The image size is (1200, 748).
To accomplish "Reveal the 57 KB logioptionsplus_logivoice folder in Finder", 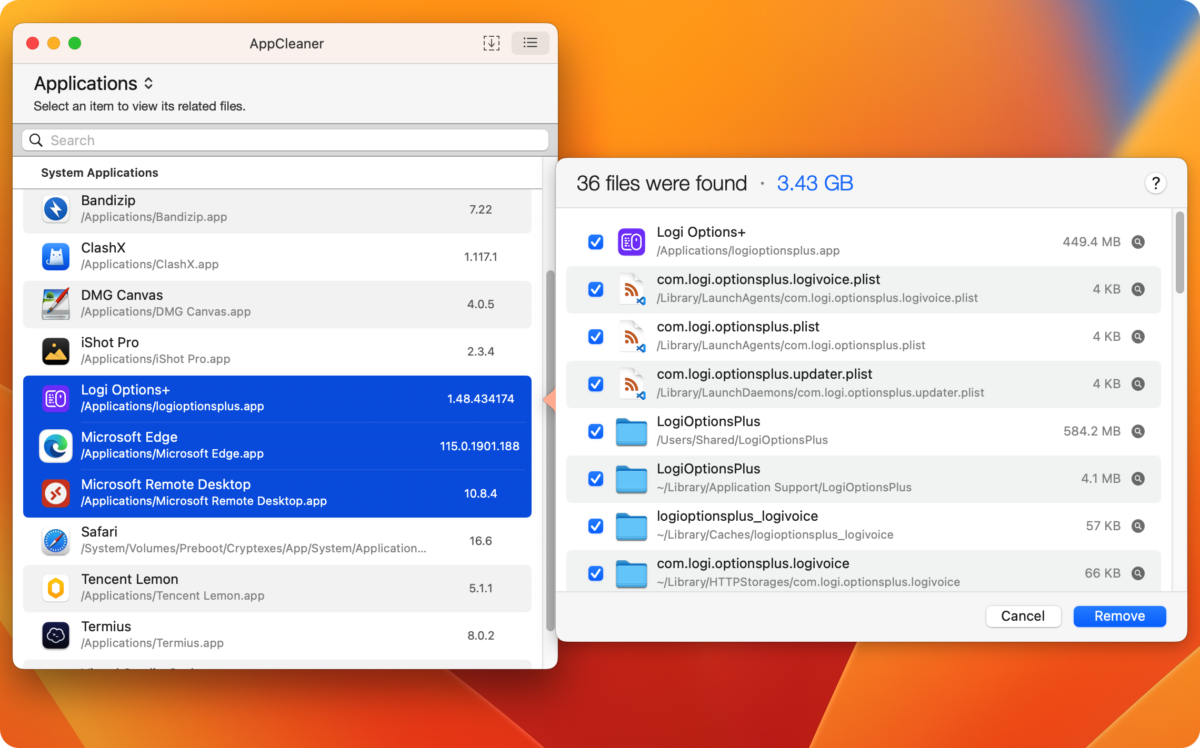I will (x=1138, y=526).
